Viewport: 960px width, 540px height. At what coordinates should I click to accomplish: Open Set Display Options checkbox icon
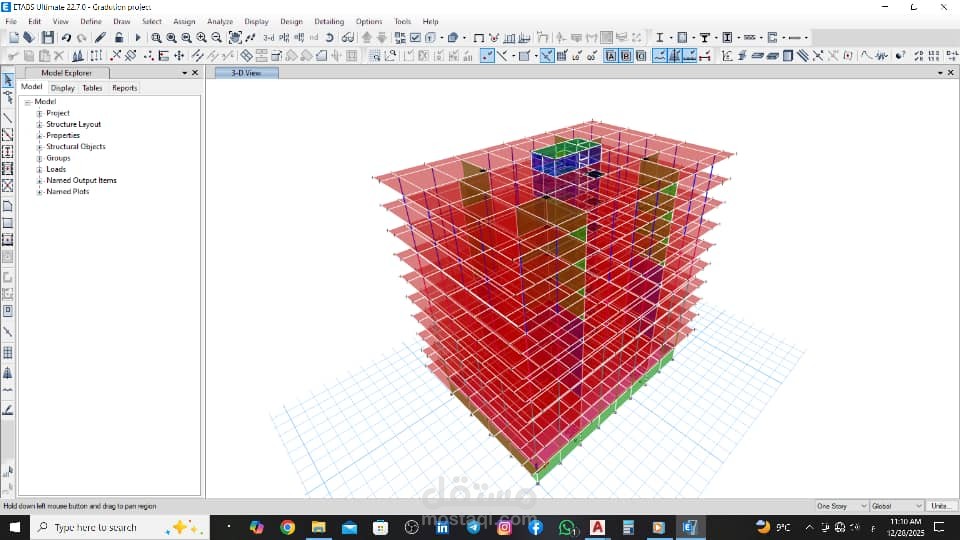(415, 37)
